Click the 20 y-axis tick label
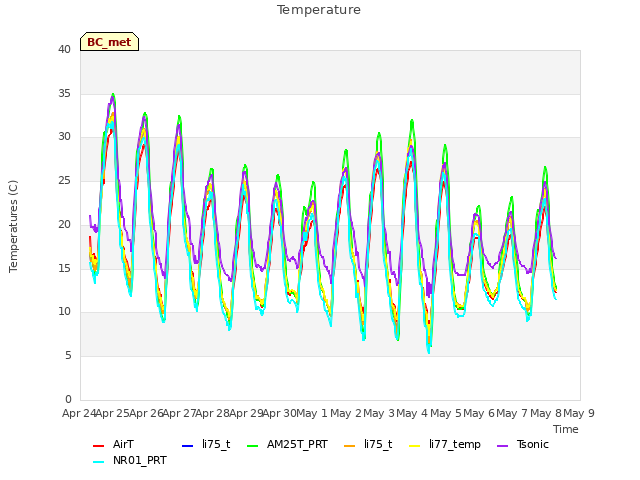The image size is (640, 480). click(64, 224)
